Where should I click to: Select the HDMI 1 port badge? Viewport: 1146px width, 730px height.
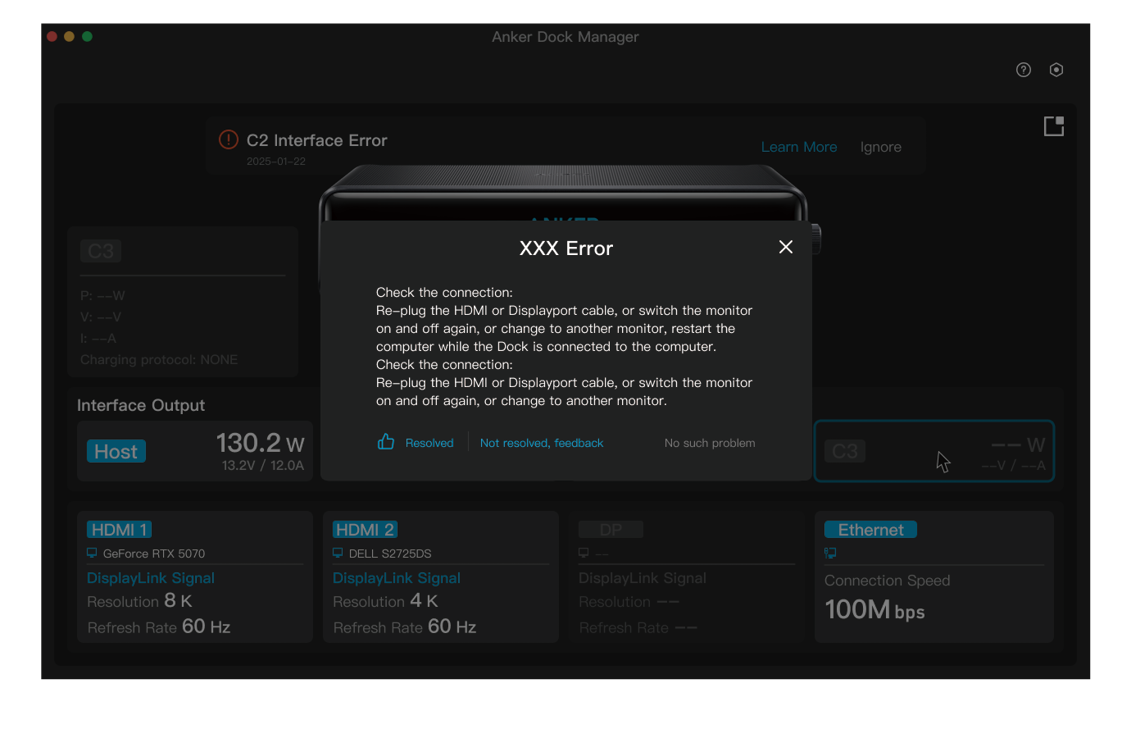[x=119, y=529]
